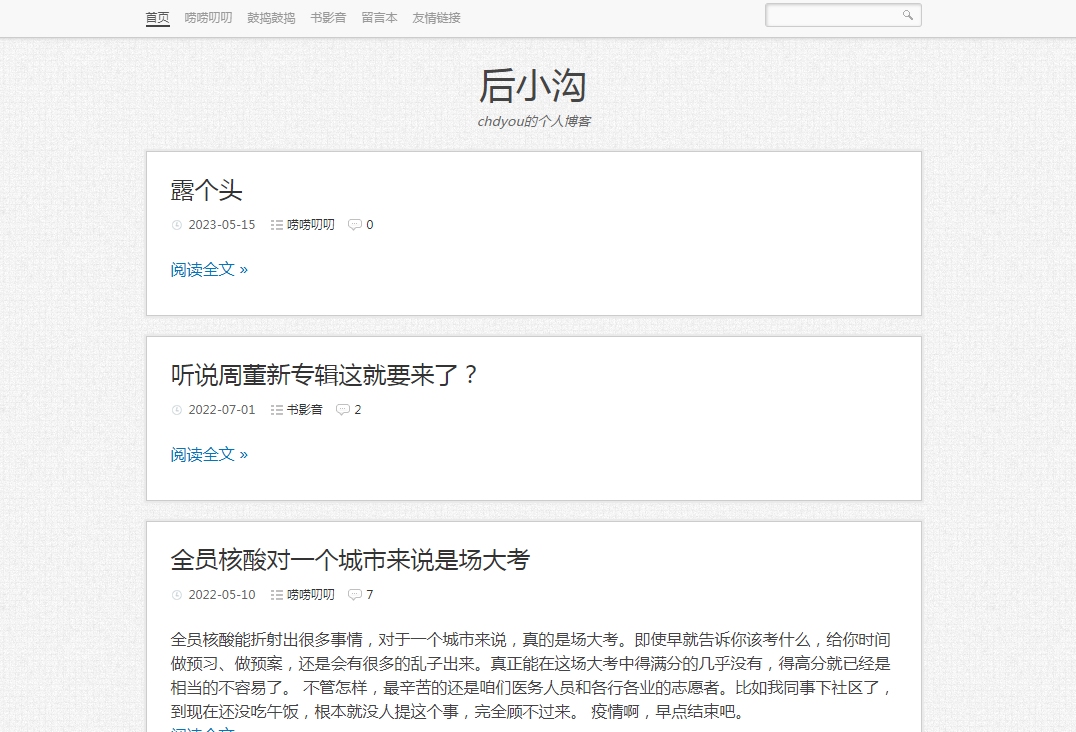The width and height of the screenshot is (1076, 732).
Task: Open post 全员核酸对一个城市来说是场大考
Action: 350,560
